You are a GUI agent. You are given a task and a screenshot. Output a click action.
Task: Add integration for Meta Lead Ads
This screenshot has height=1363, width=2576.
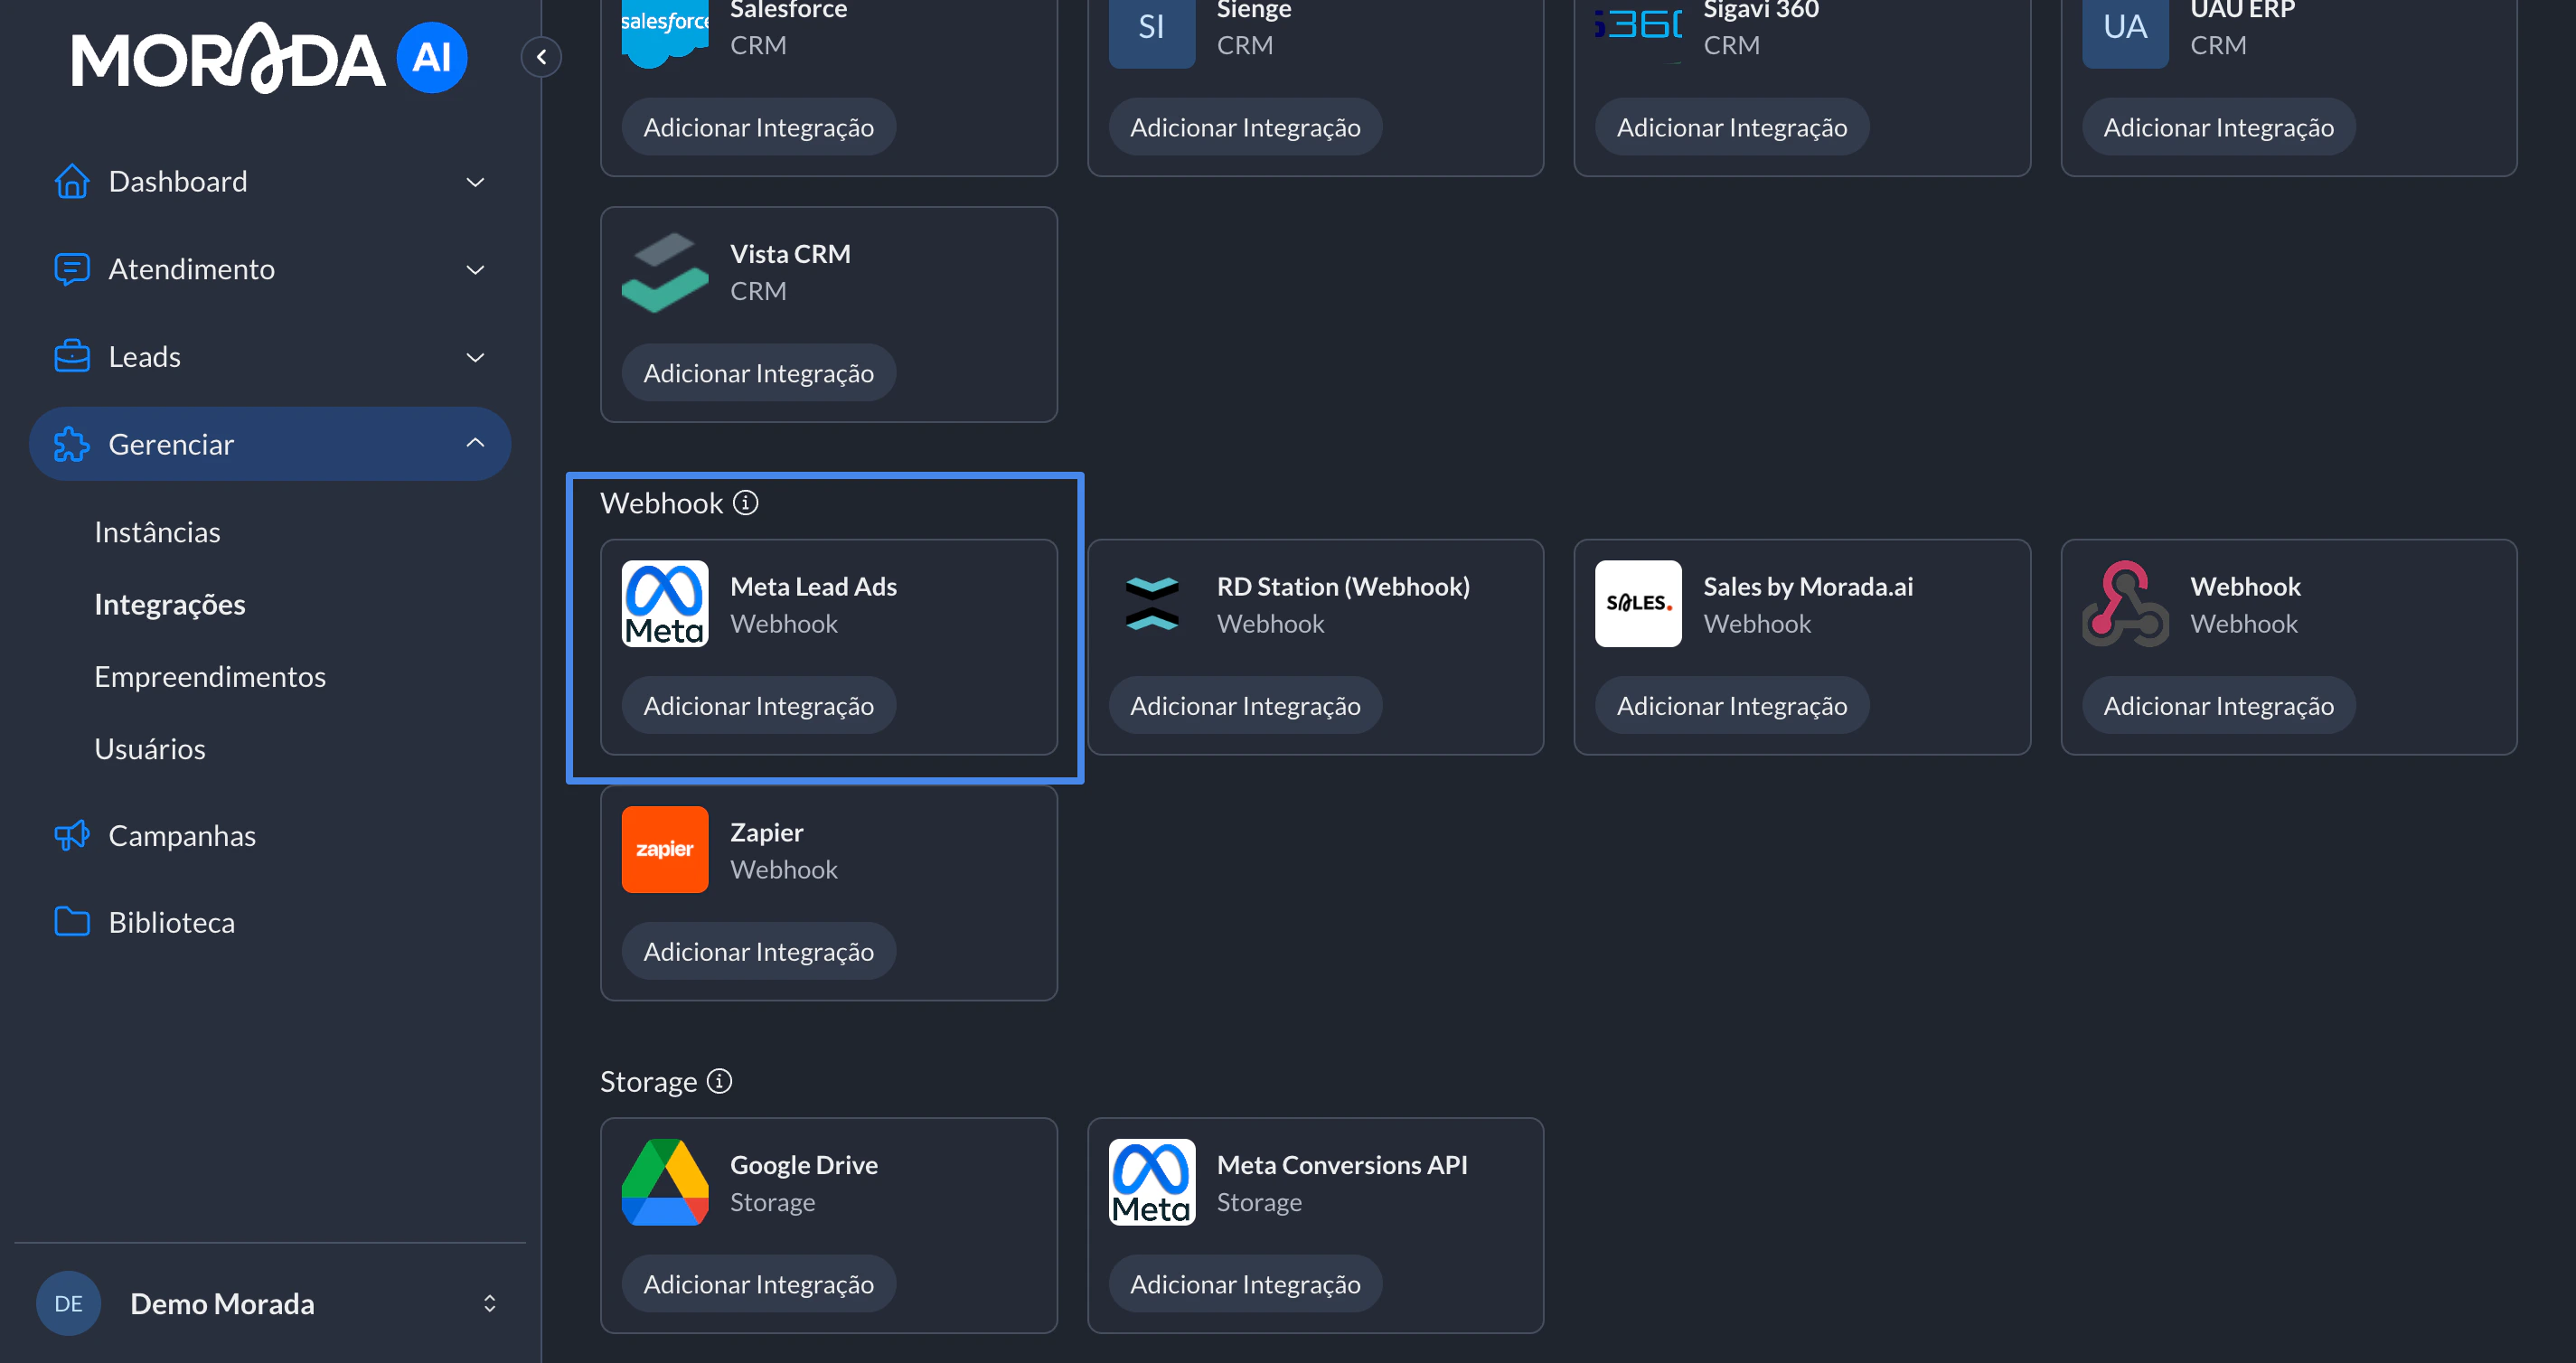[x=758, y=705]
